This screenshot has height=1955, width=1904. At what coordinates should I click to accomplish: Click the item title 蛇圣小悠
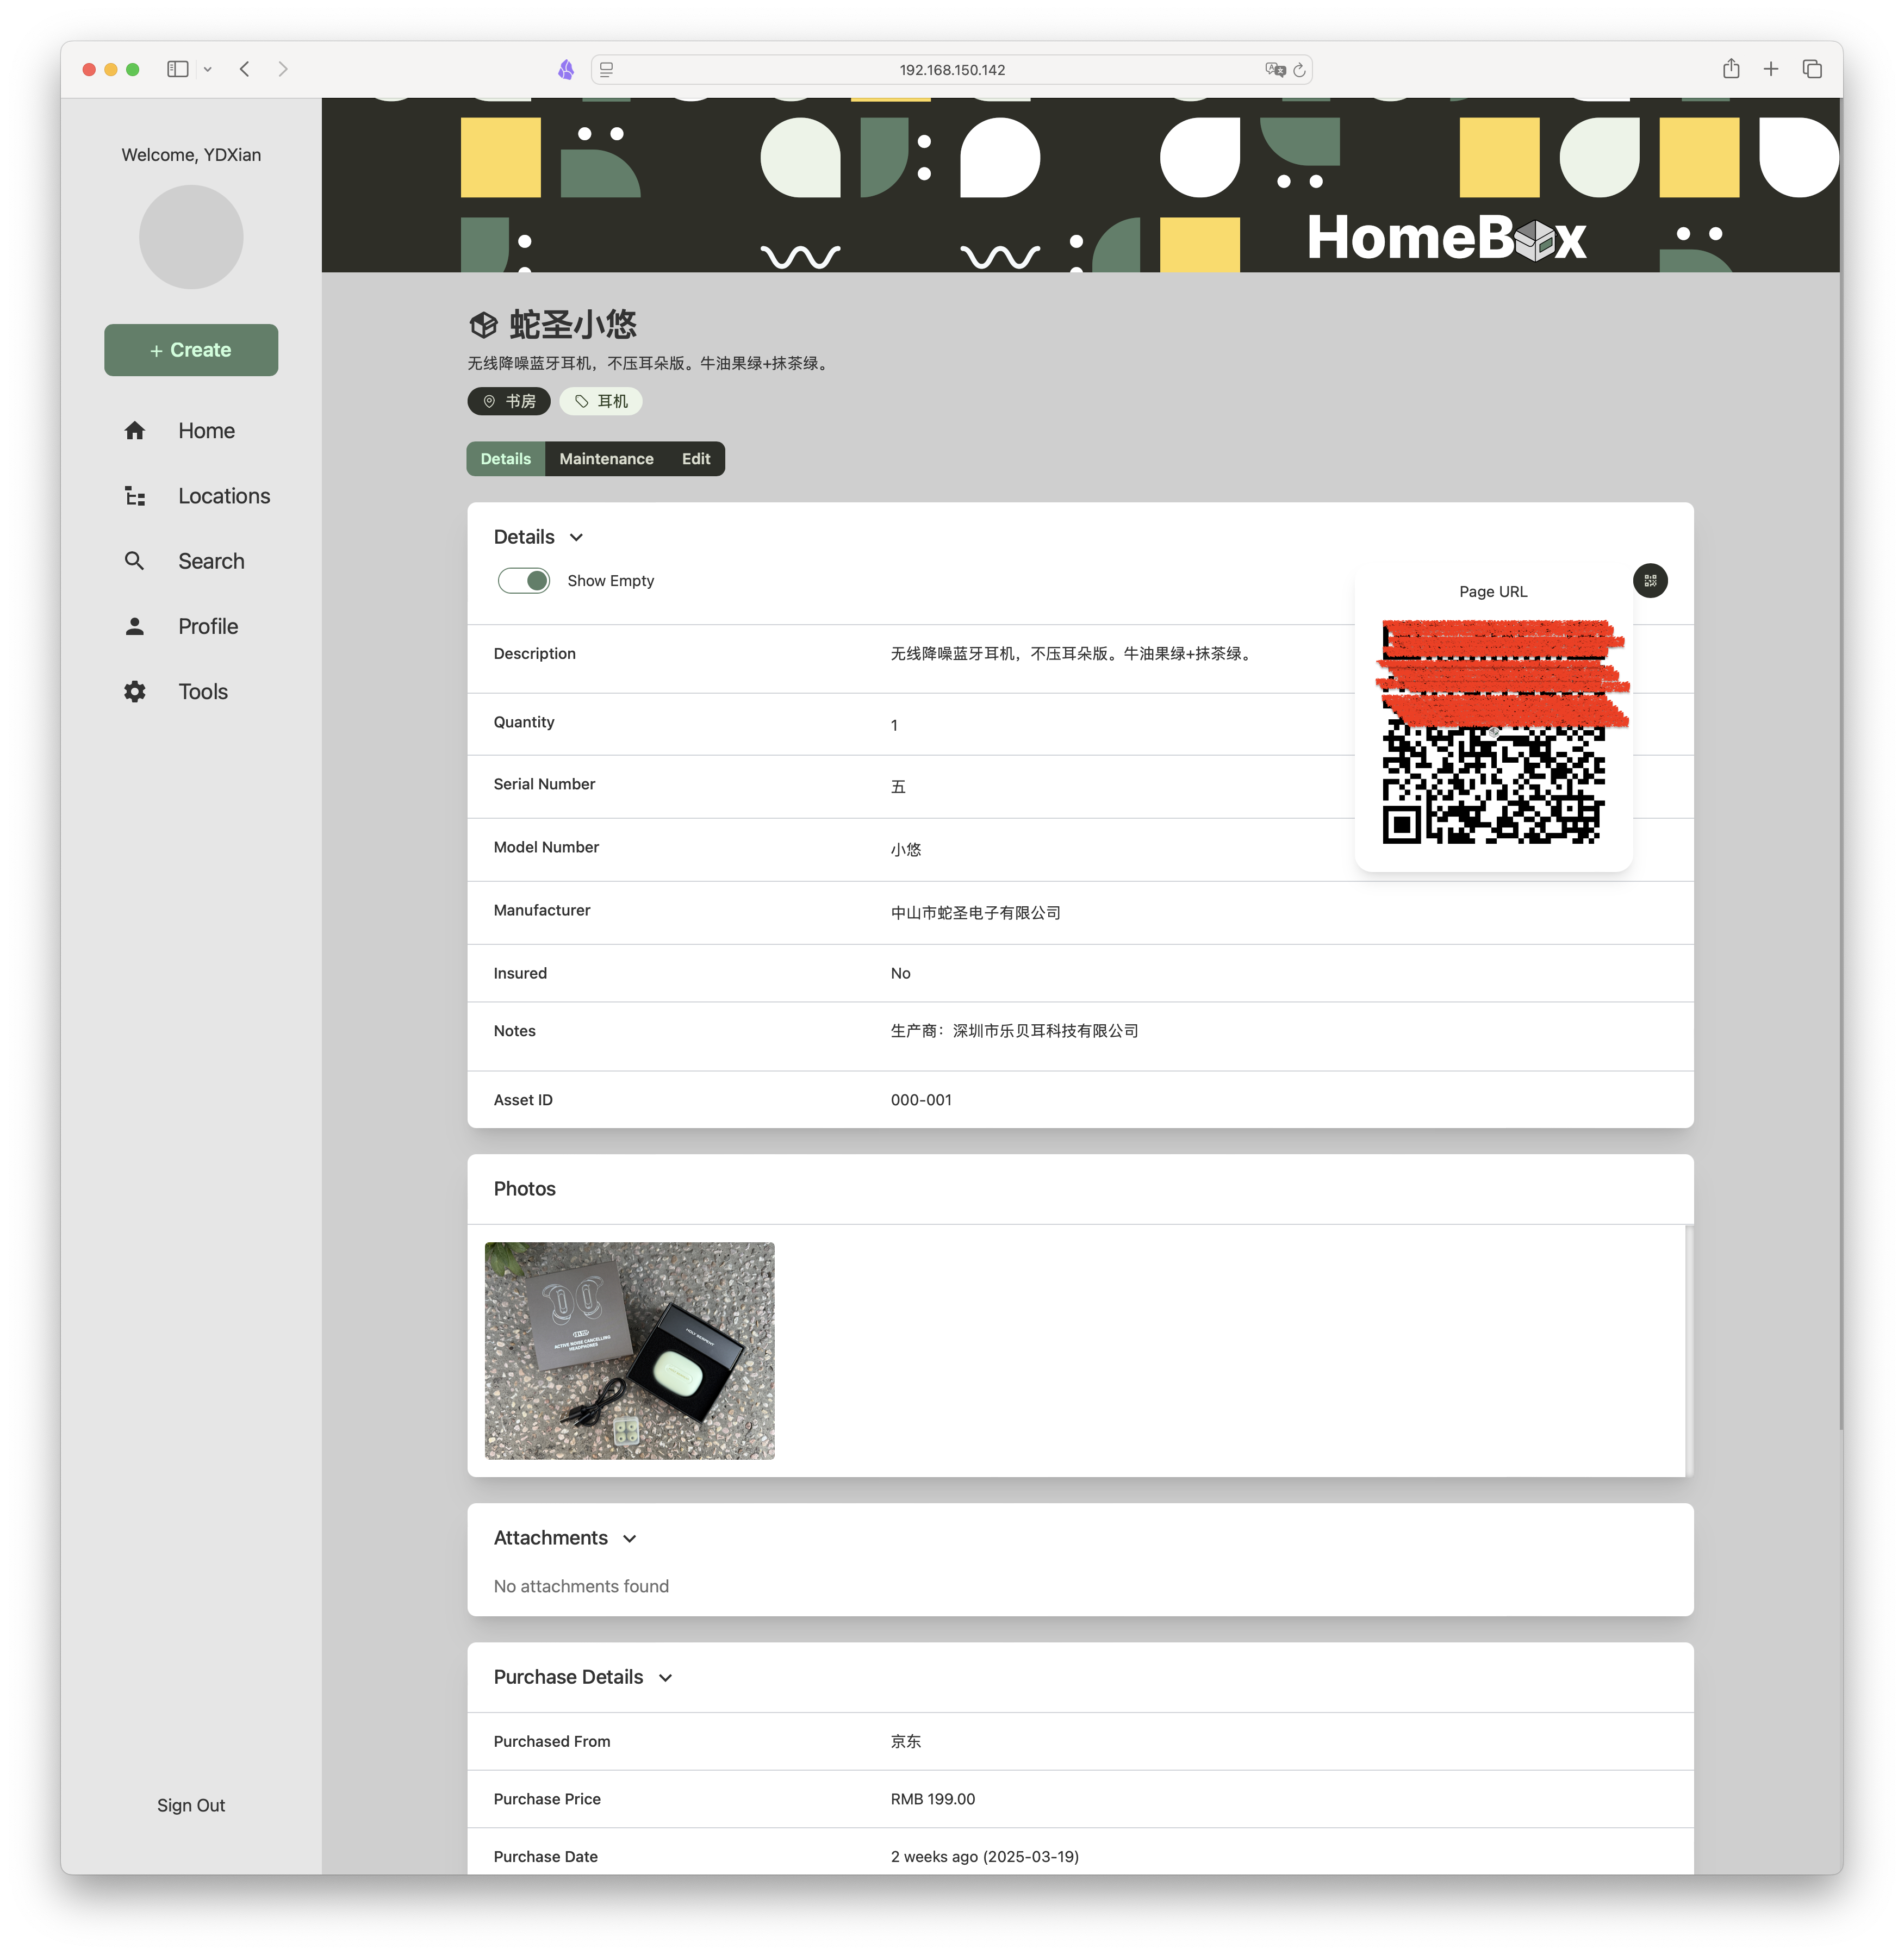pyautogui.click(x=573, y=325)
